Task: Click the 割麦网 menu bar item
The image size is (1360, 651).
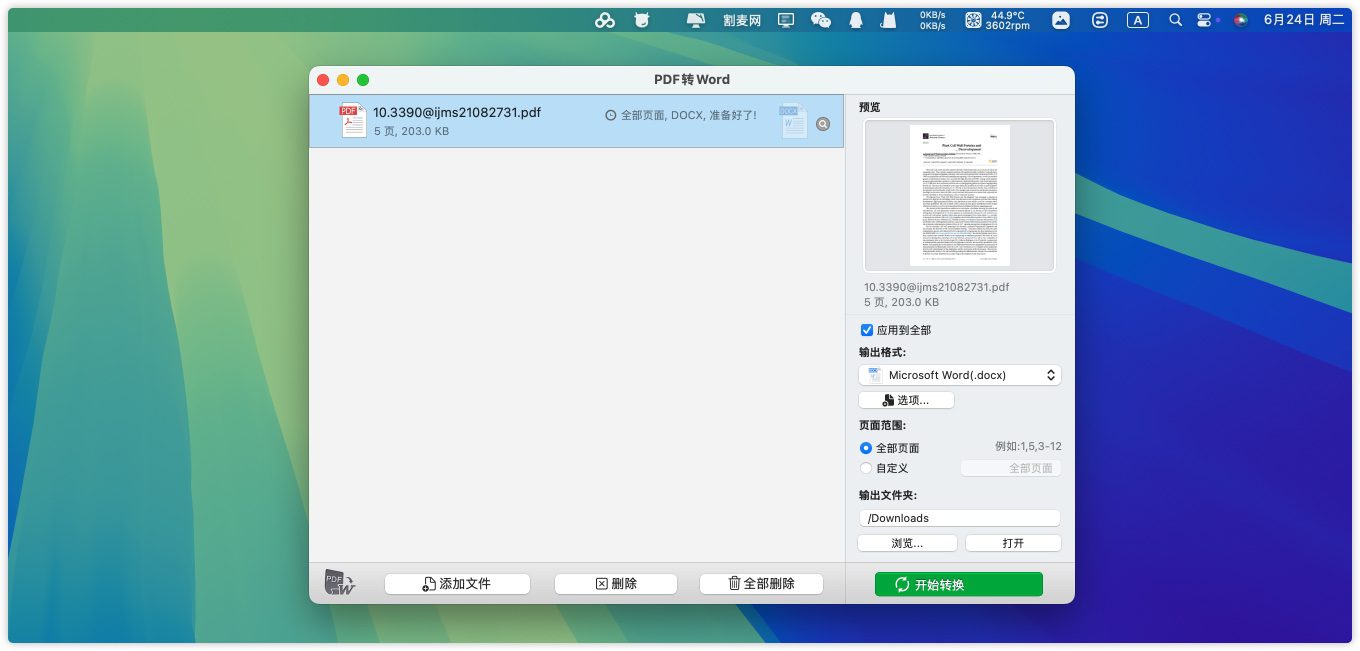Action: tap(742, 20)
